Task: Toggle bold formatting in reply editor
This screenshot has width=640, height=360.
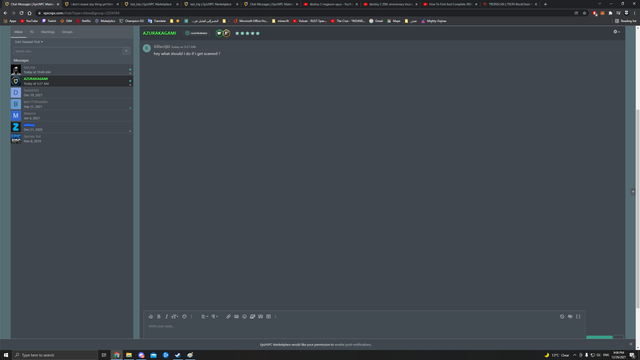Action: pyautogui.click(x=159, y=316)
